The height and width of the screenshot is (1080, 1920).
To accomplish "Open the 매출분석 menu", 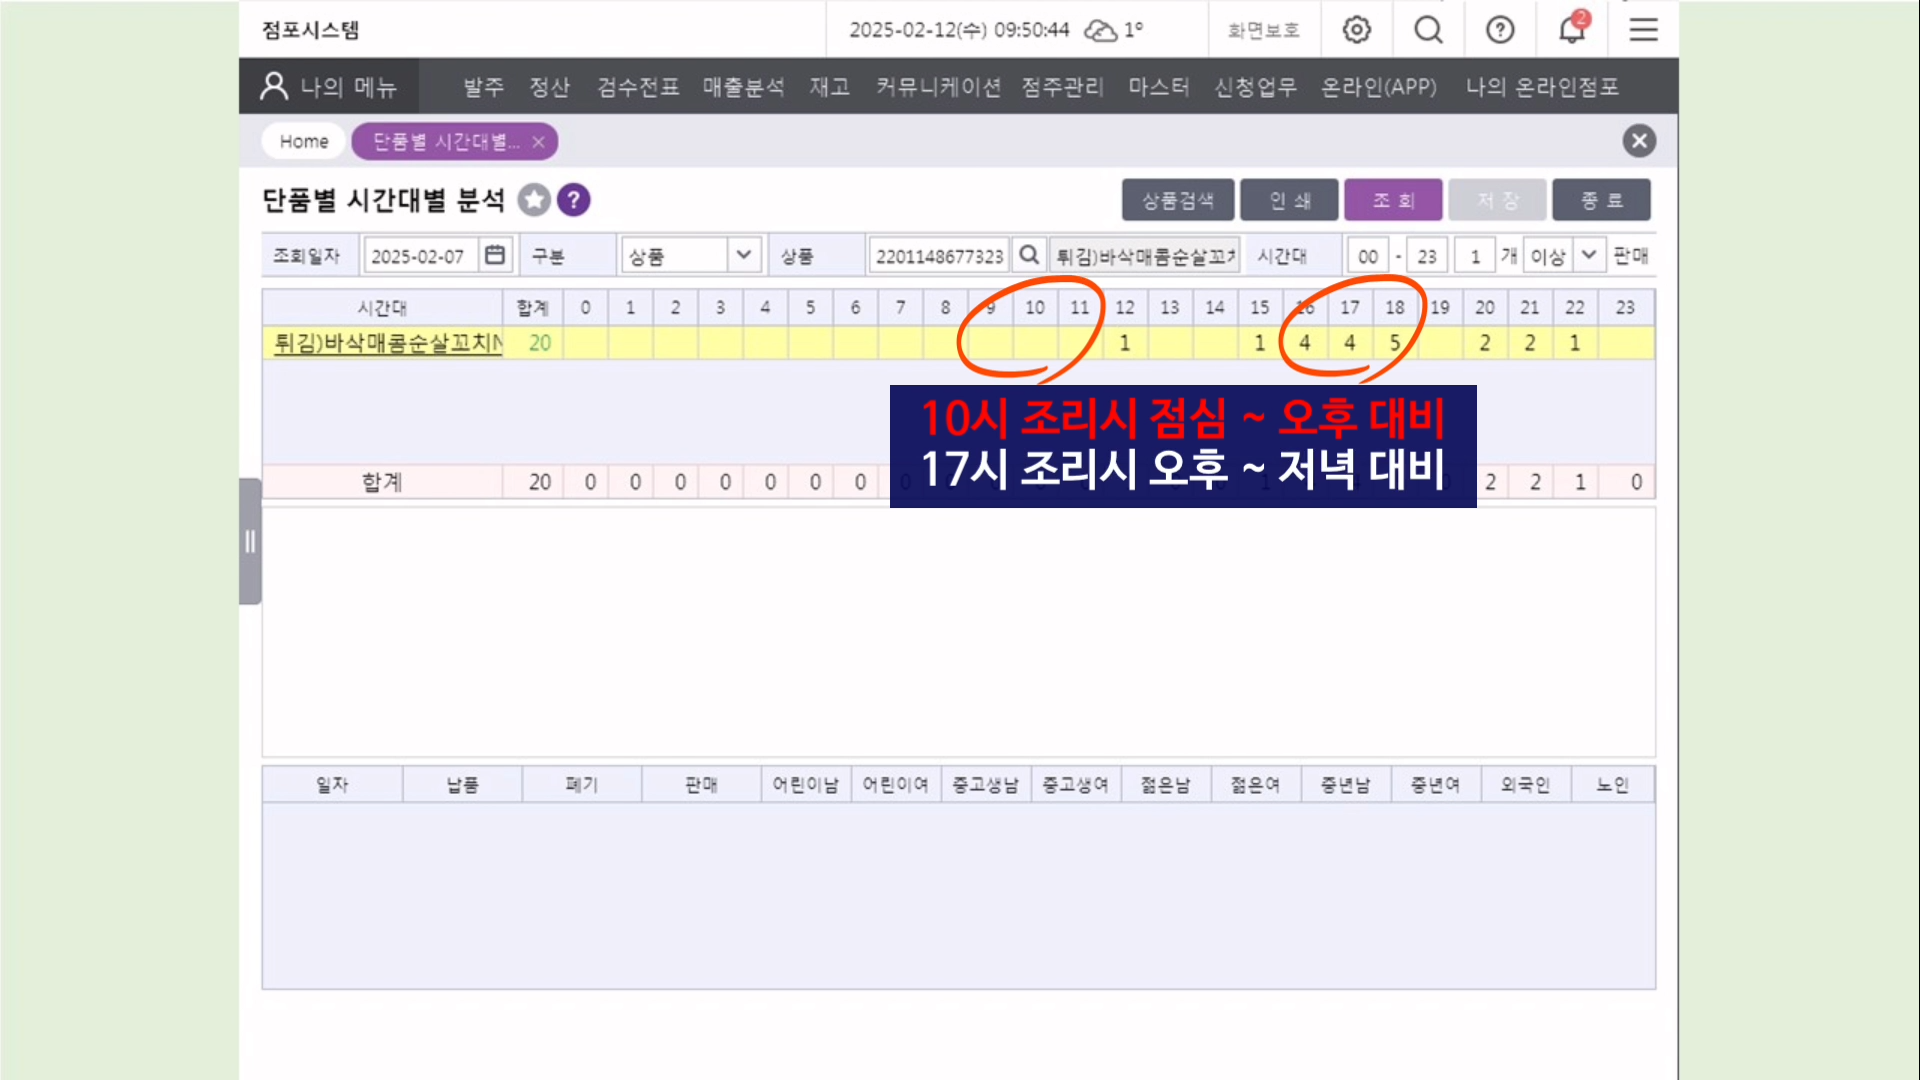I will [743, 87].
